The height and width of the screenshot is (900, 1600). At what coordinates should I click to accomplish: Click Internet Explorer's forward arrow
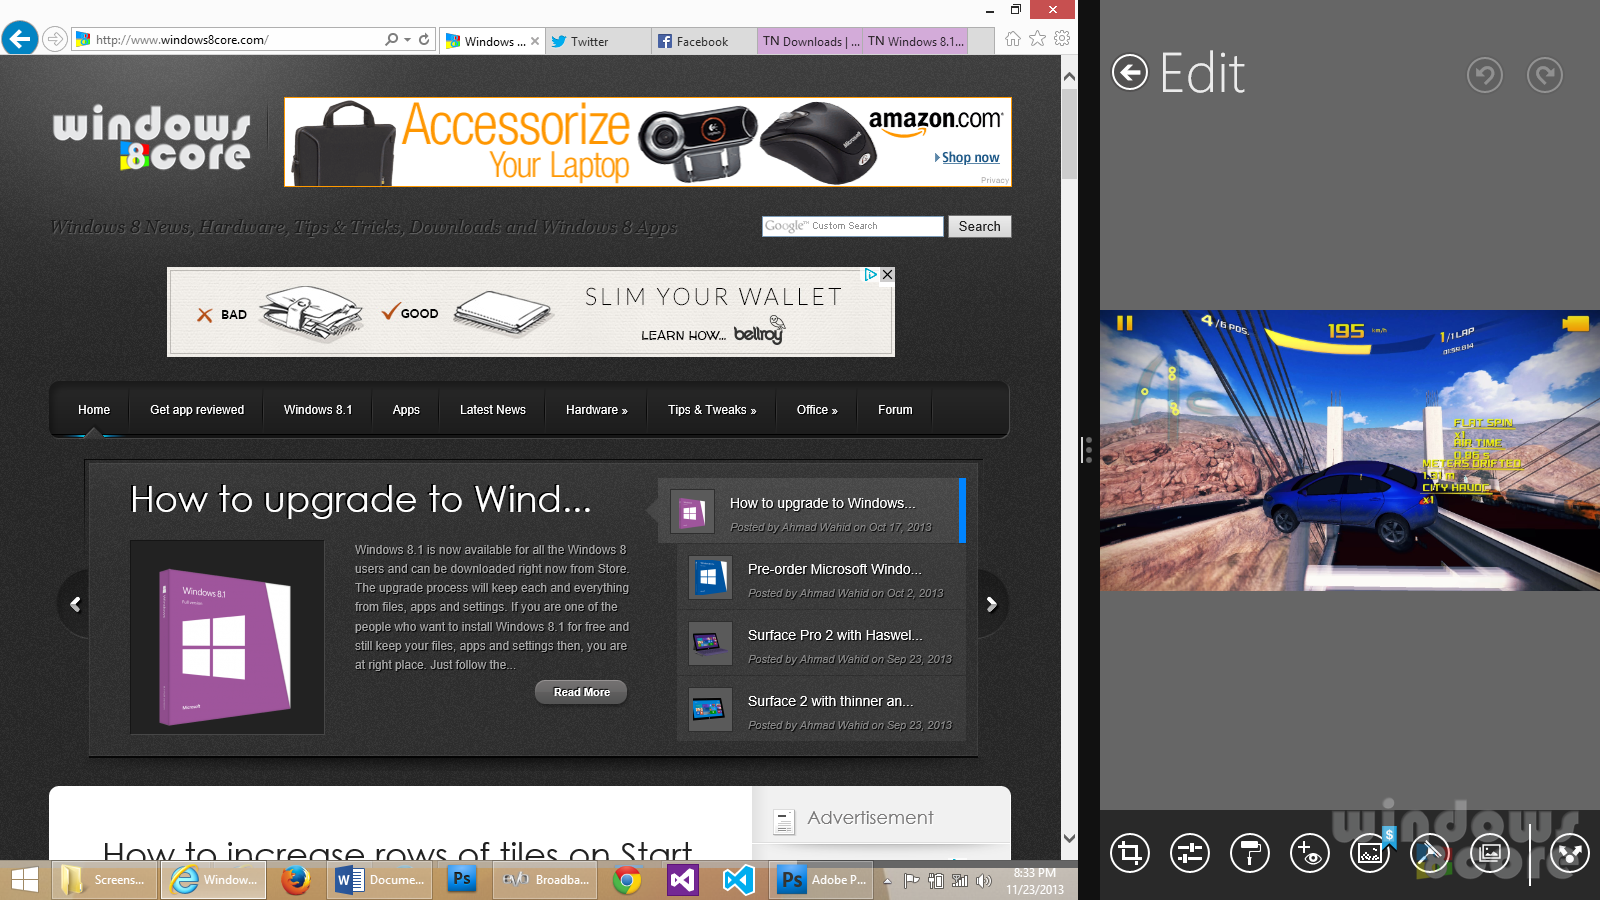56,40
